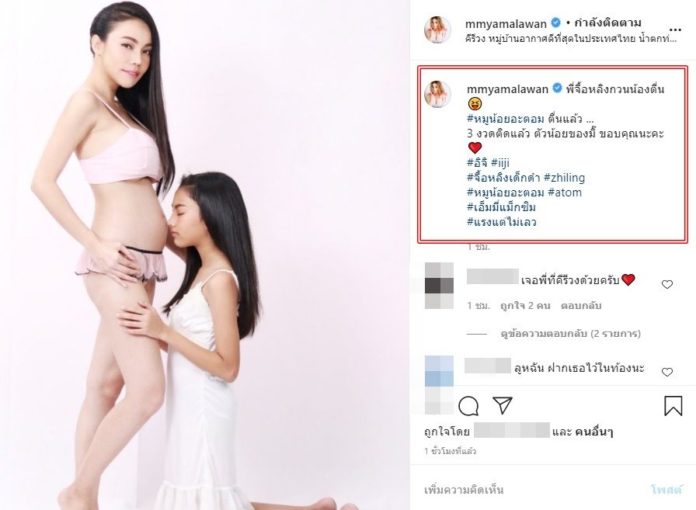Like the first comment with heart icon
696x510 pixels.
pos(667,285)
